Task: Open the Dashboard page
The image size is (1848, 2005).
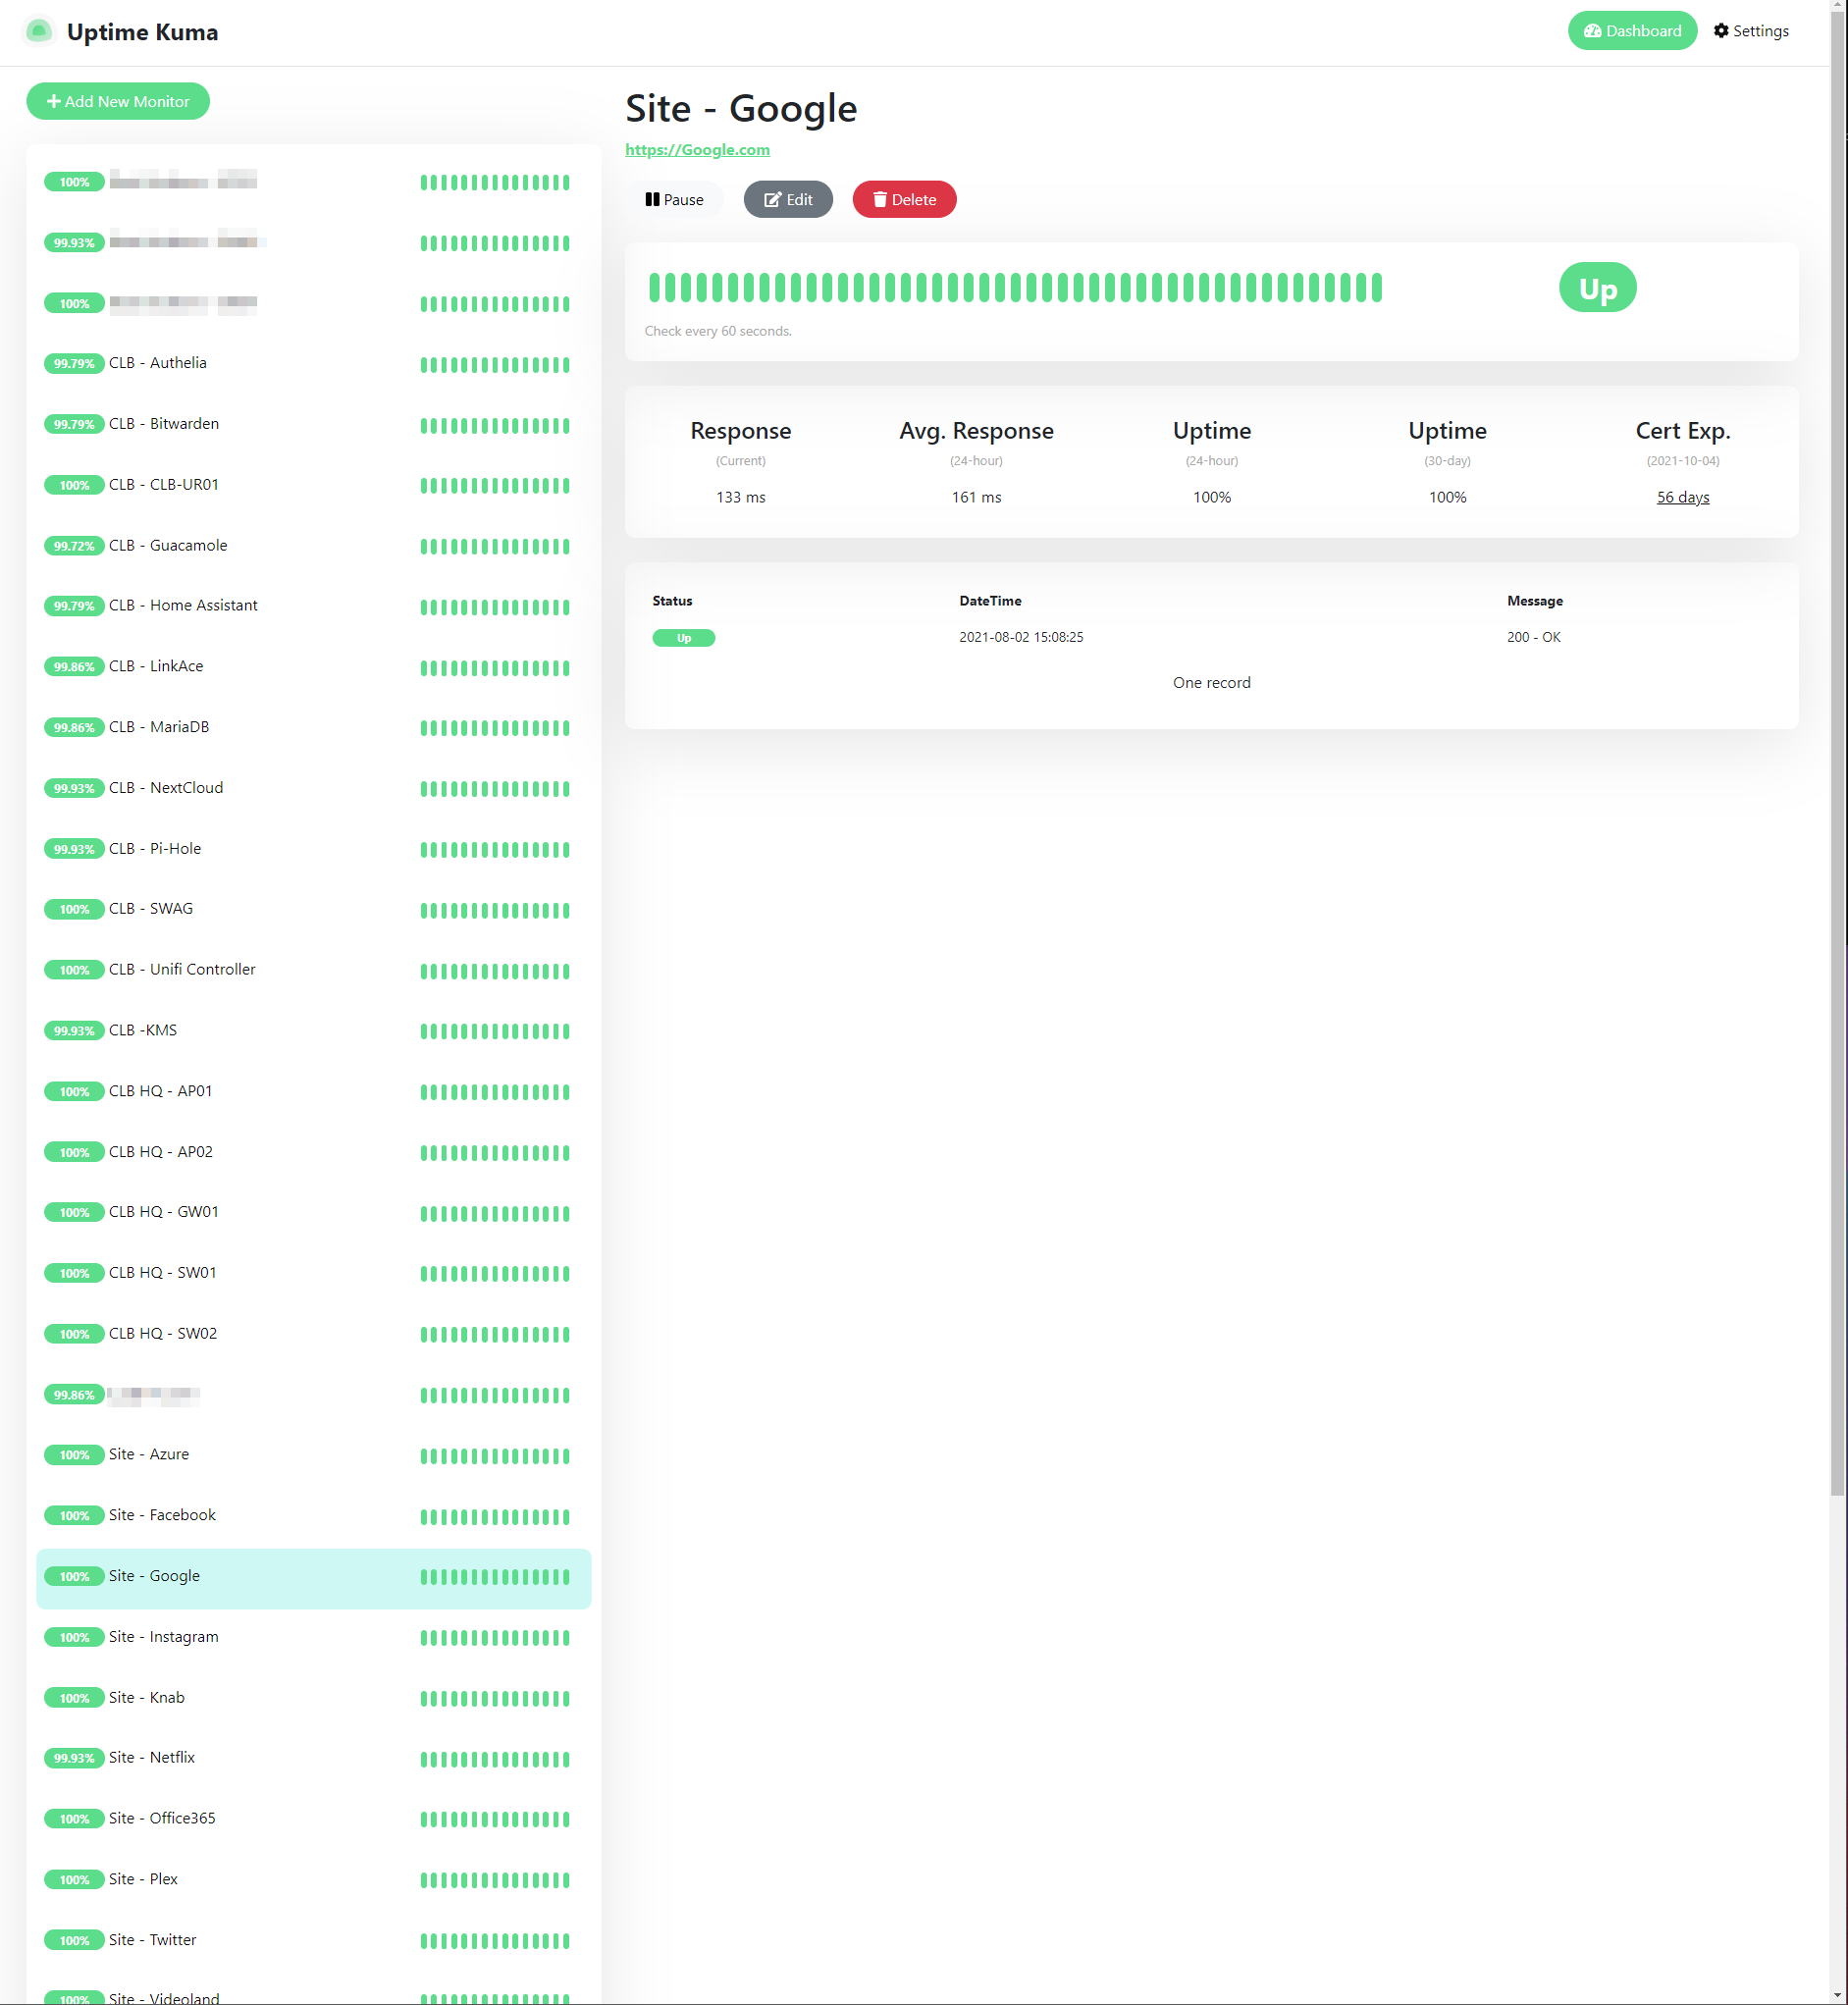Action: coord(1631,31)
